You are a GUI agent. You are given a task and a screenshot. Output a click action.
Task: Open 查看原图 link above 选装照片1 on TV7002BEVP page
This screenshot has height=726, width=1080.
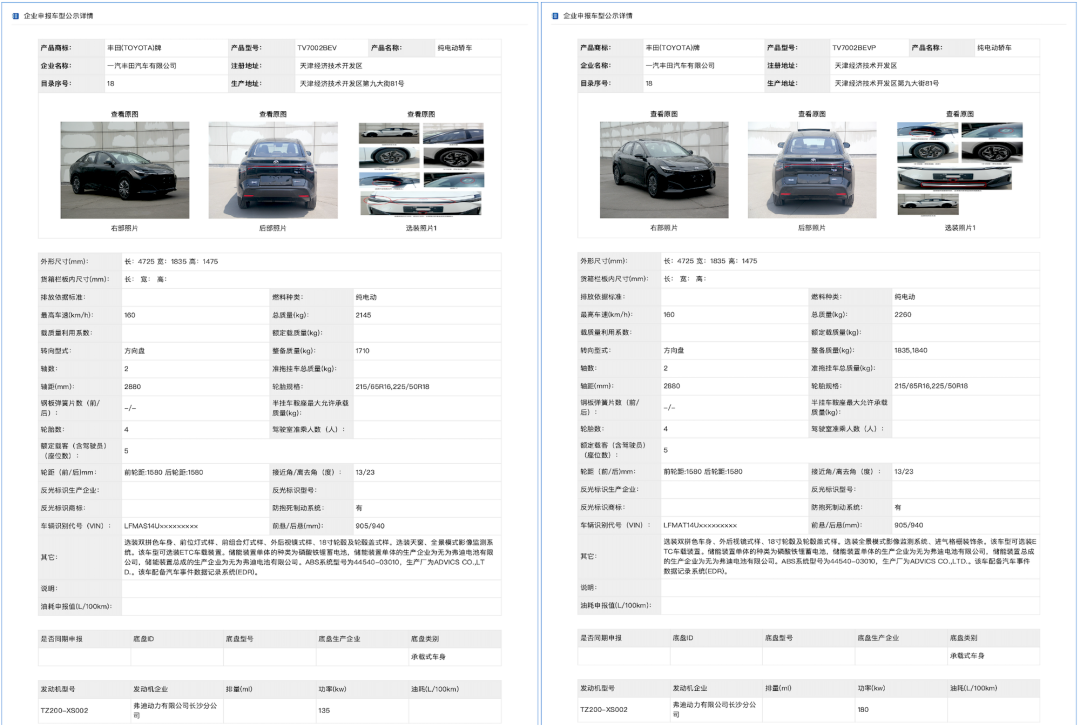pos(960,114)
